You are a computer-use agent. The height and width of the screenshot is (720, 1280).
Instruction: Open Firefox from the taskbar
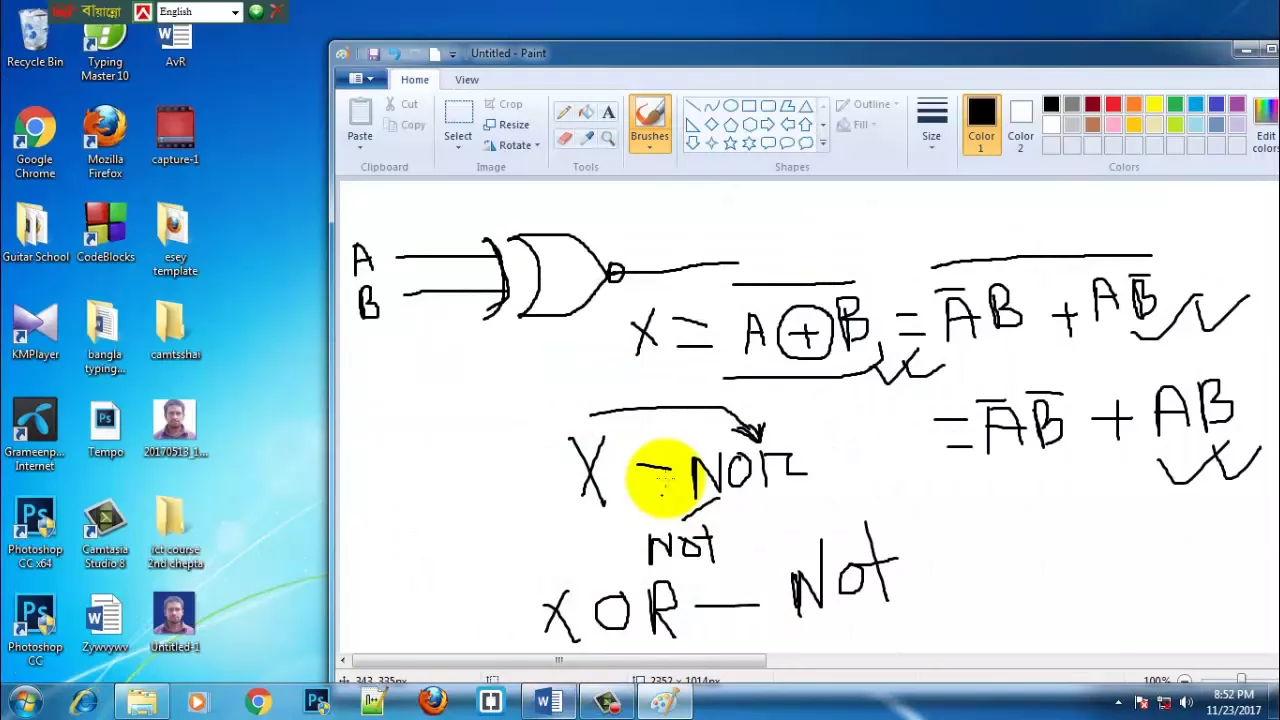point(433,702)
